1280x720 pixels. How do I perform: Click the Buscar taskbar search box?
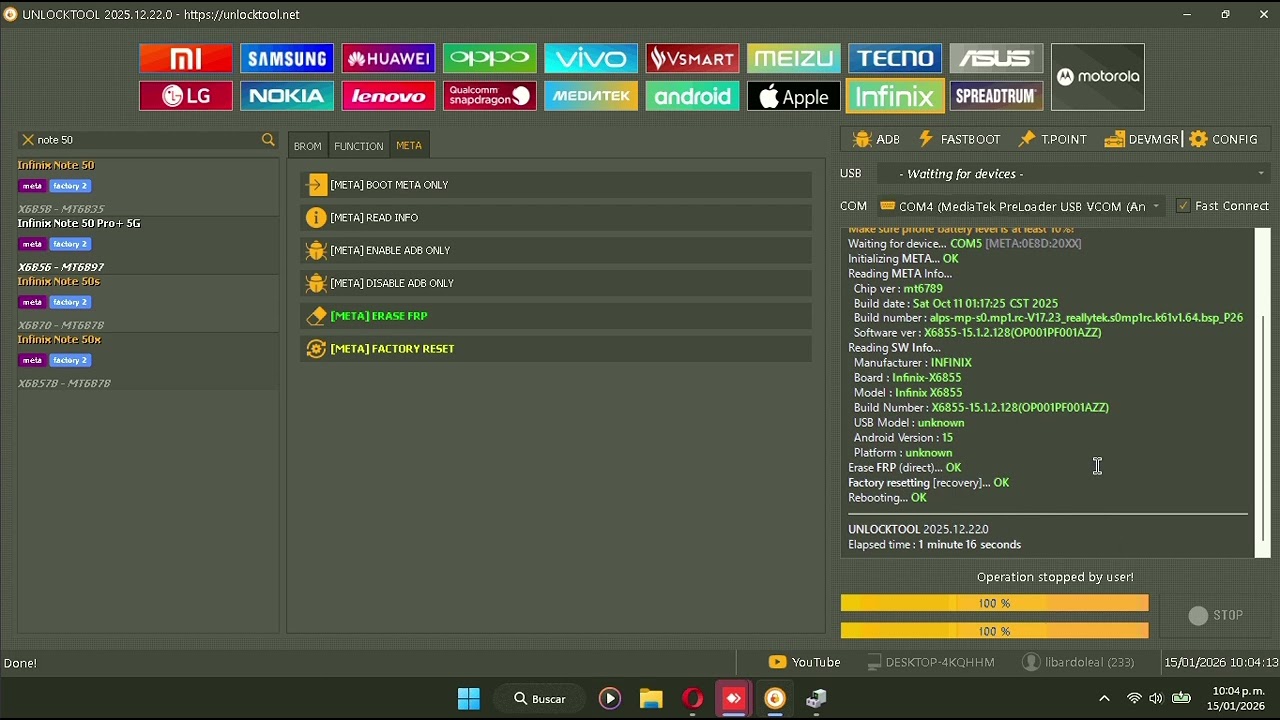[539, 699]
